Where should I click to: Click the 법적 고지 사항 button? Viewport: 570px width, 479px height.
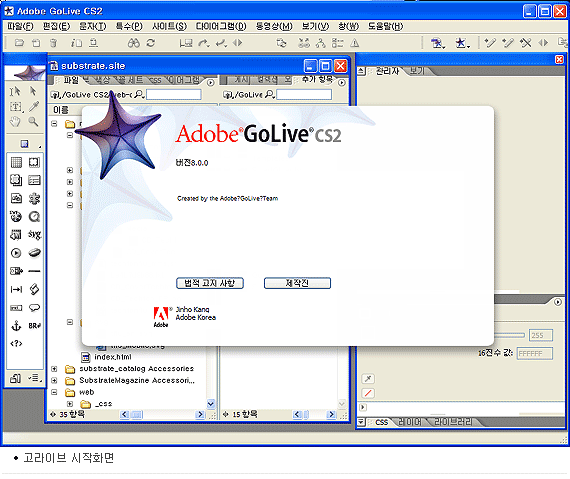pyautogui.click(x=210, y=283)
